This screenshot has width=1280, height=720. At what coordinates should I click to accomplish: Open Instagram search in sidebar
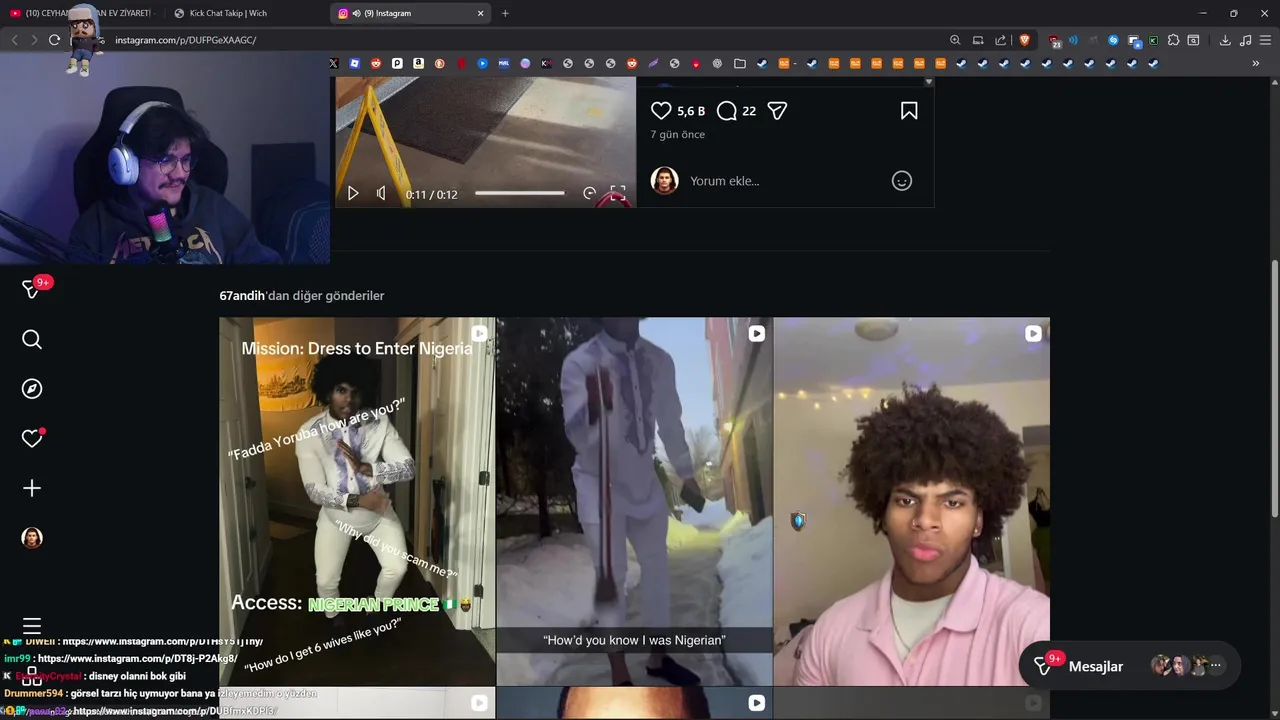click(32, 340)
